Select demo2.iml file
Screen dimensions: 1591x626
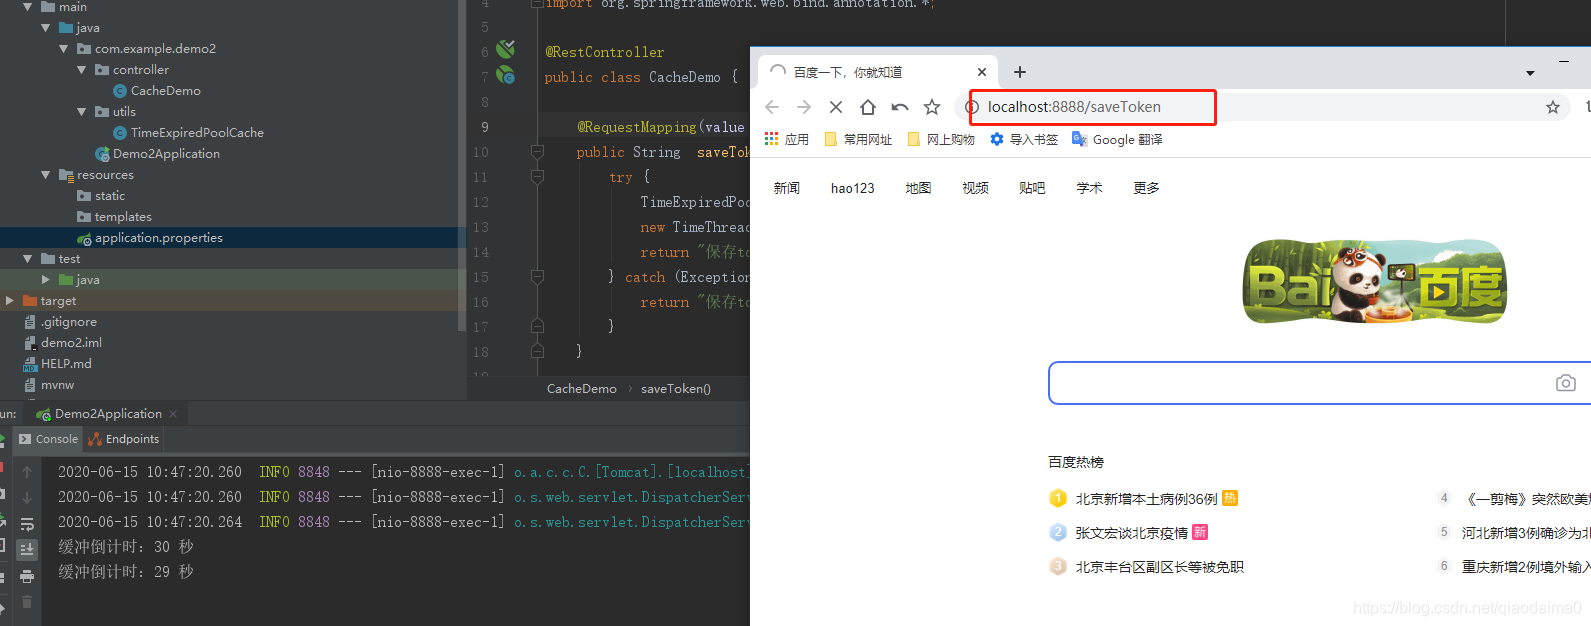click(62, 343)
